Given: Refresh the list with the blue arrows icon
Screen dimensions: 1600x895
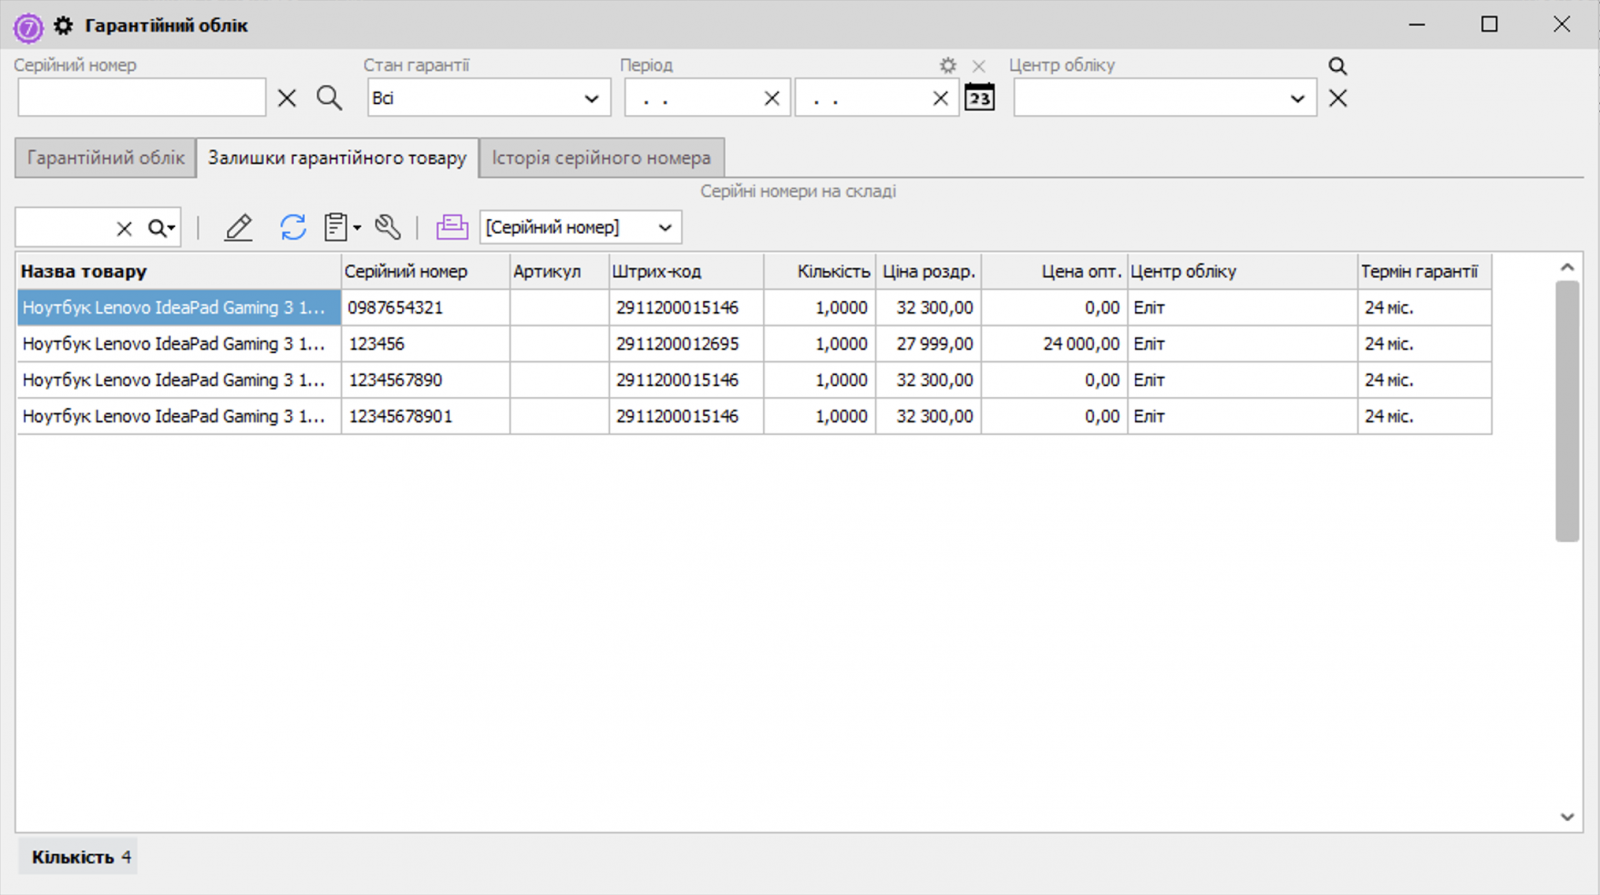Looking at the screenshot, I should [292, 228].
